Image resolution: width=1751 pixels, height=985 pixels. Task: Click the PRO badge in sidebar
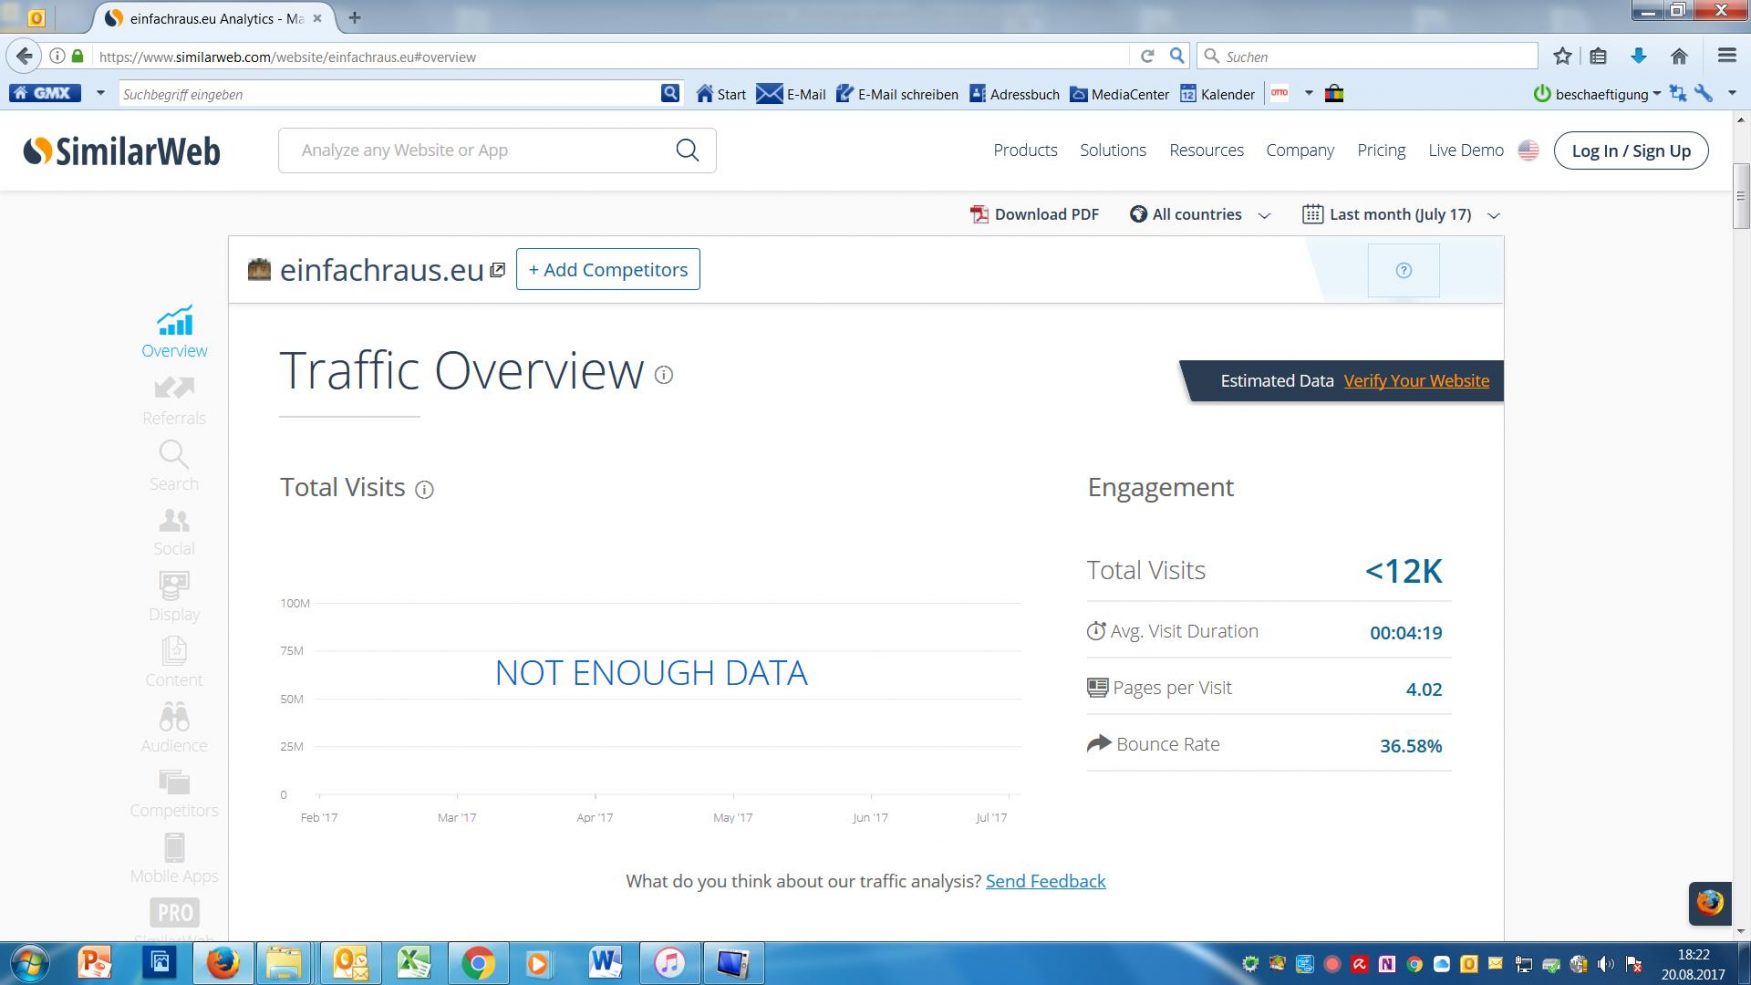click(x=175, y=912)
